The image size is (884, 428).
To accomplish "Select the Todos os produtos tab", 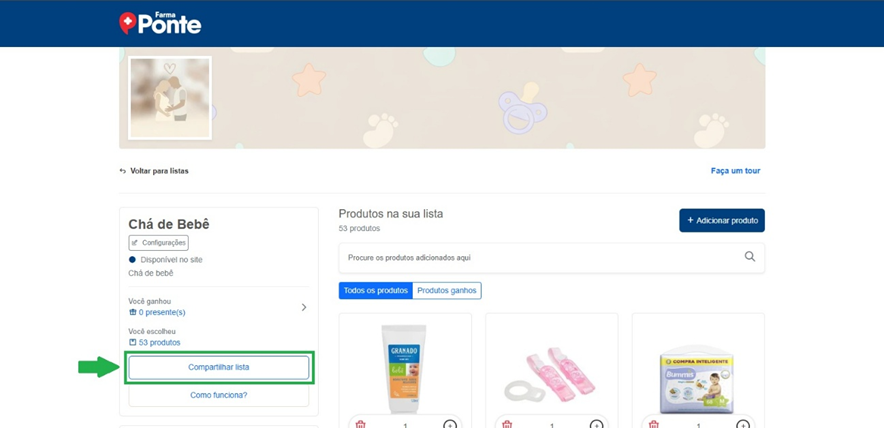I will 375,290.
